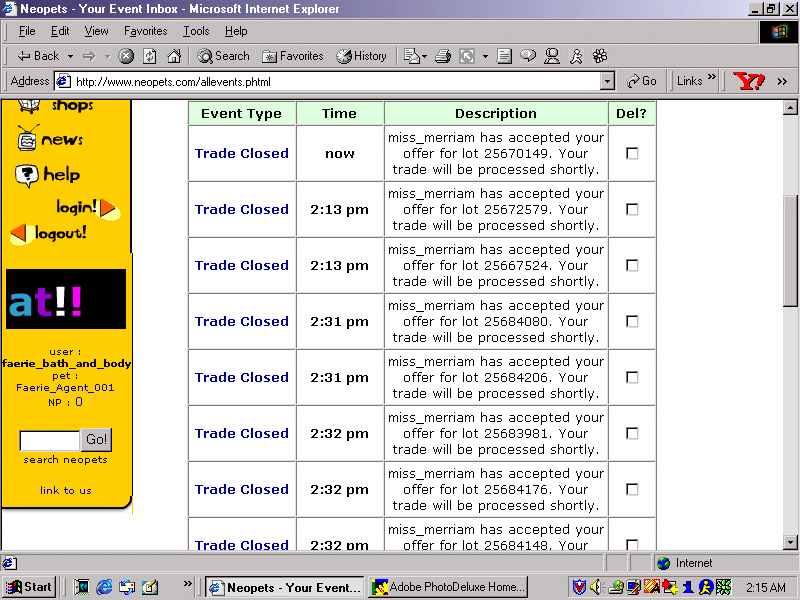
Task: Click the Messenger person toolbar icon
Action: pos(552,56)
